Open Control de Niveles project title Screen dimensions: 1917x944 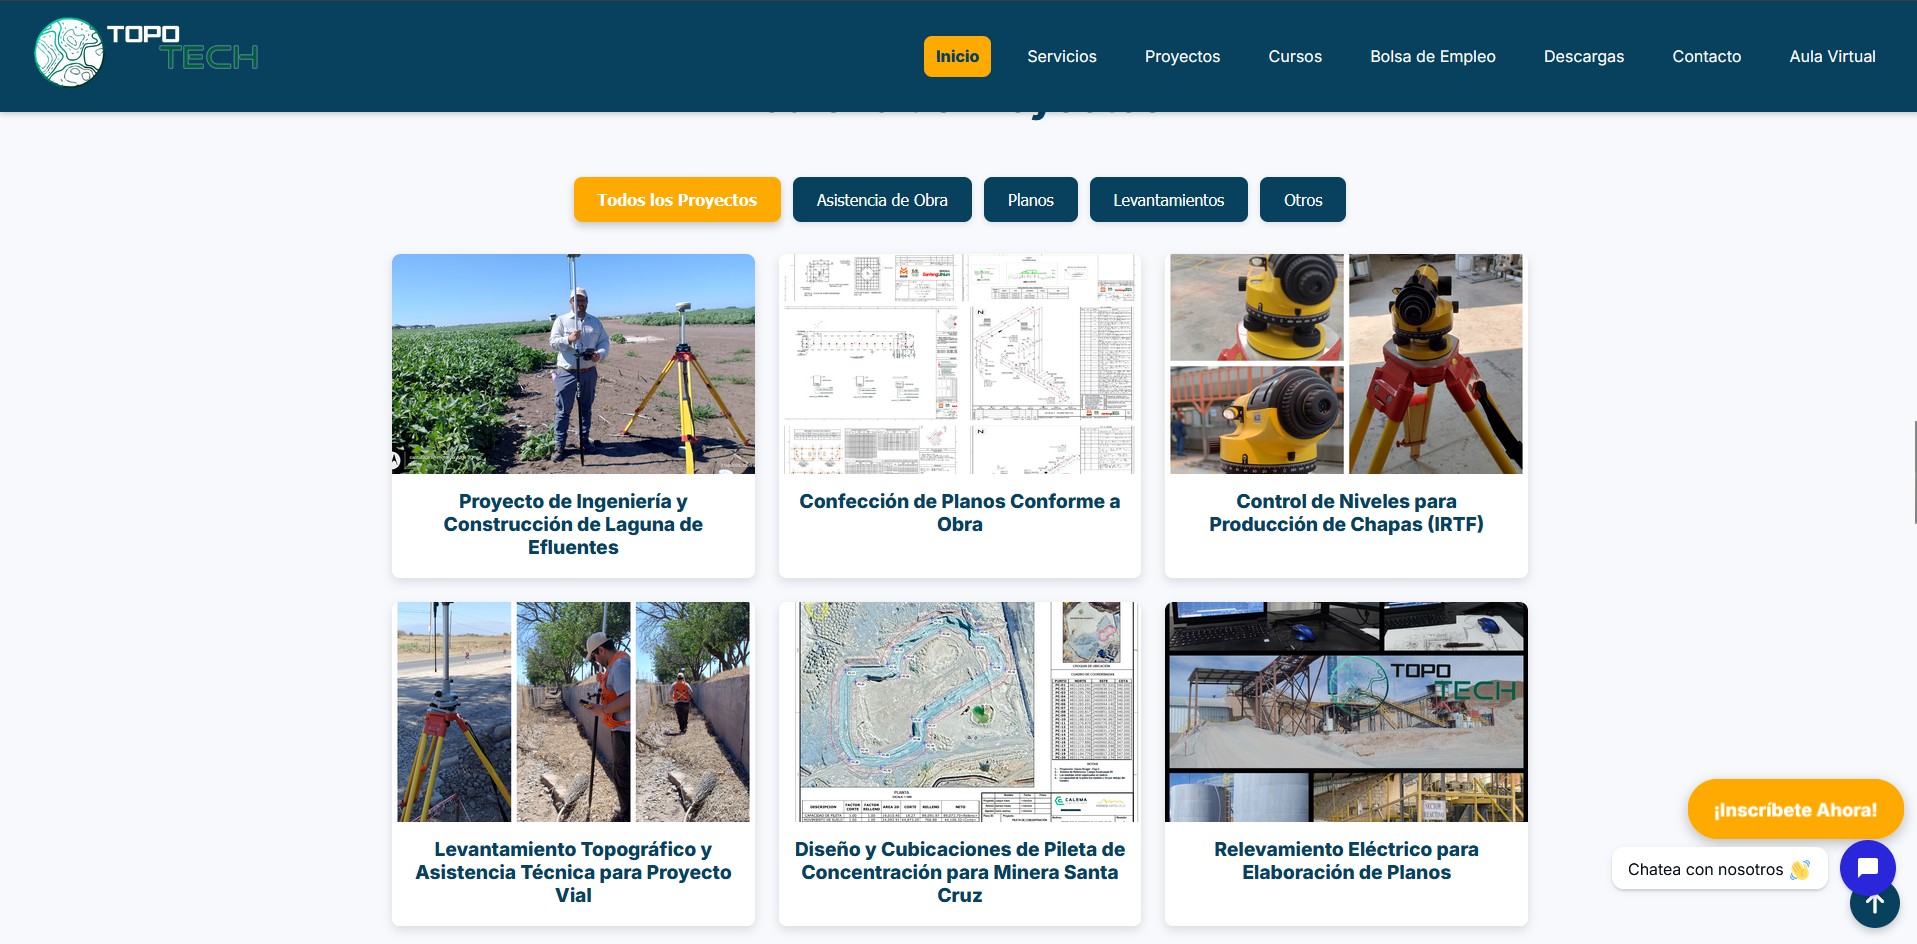click(1345, 513)
